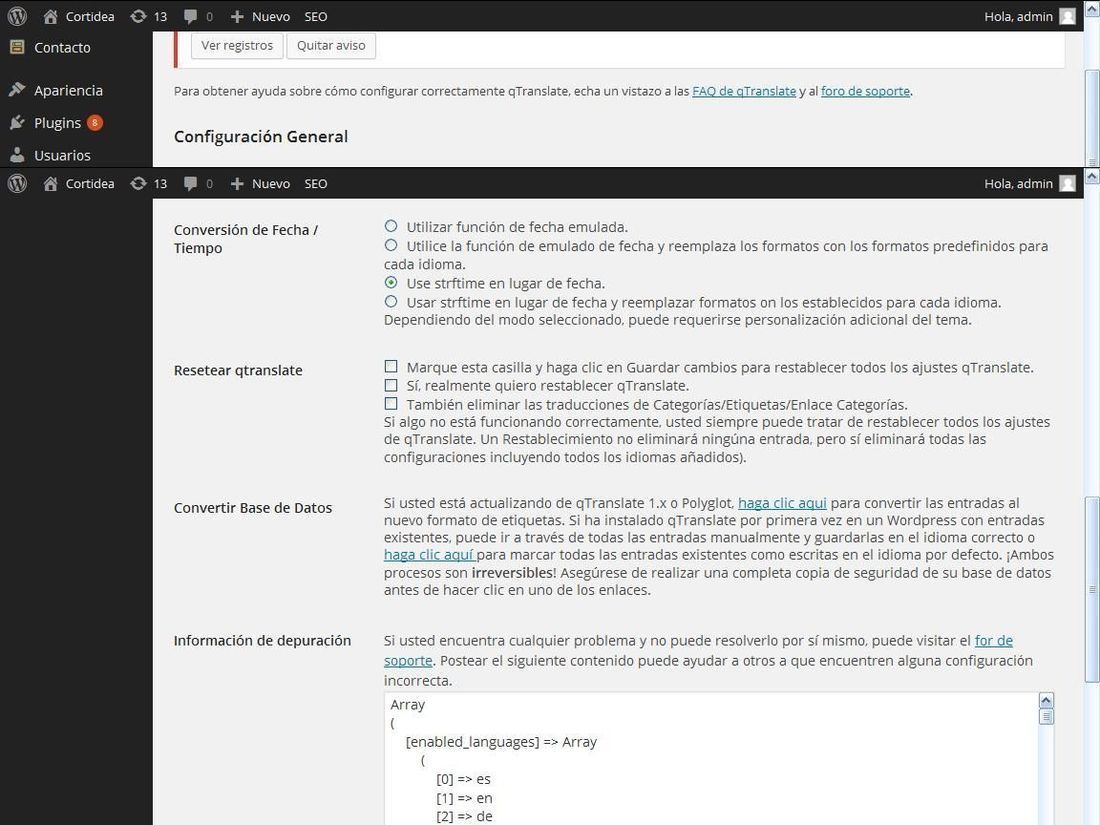
Task: Open comments bubble in upper admin bar
Action: point(190,16)
